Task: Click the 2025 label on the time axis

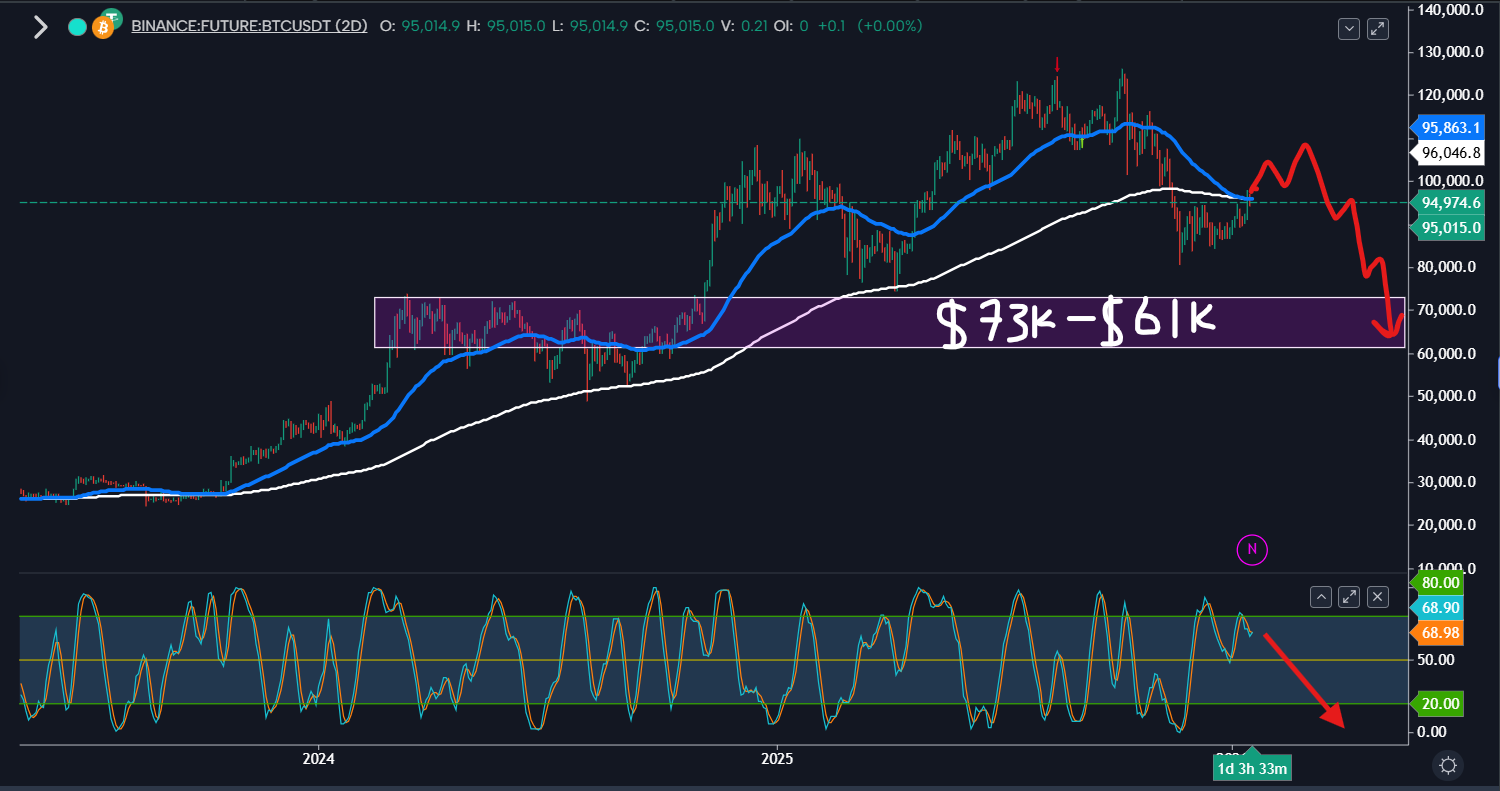Action: tap(776, 761)
